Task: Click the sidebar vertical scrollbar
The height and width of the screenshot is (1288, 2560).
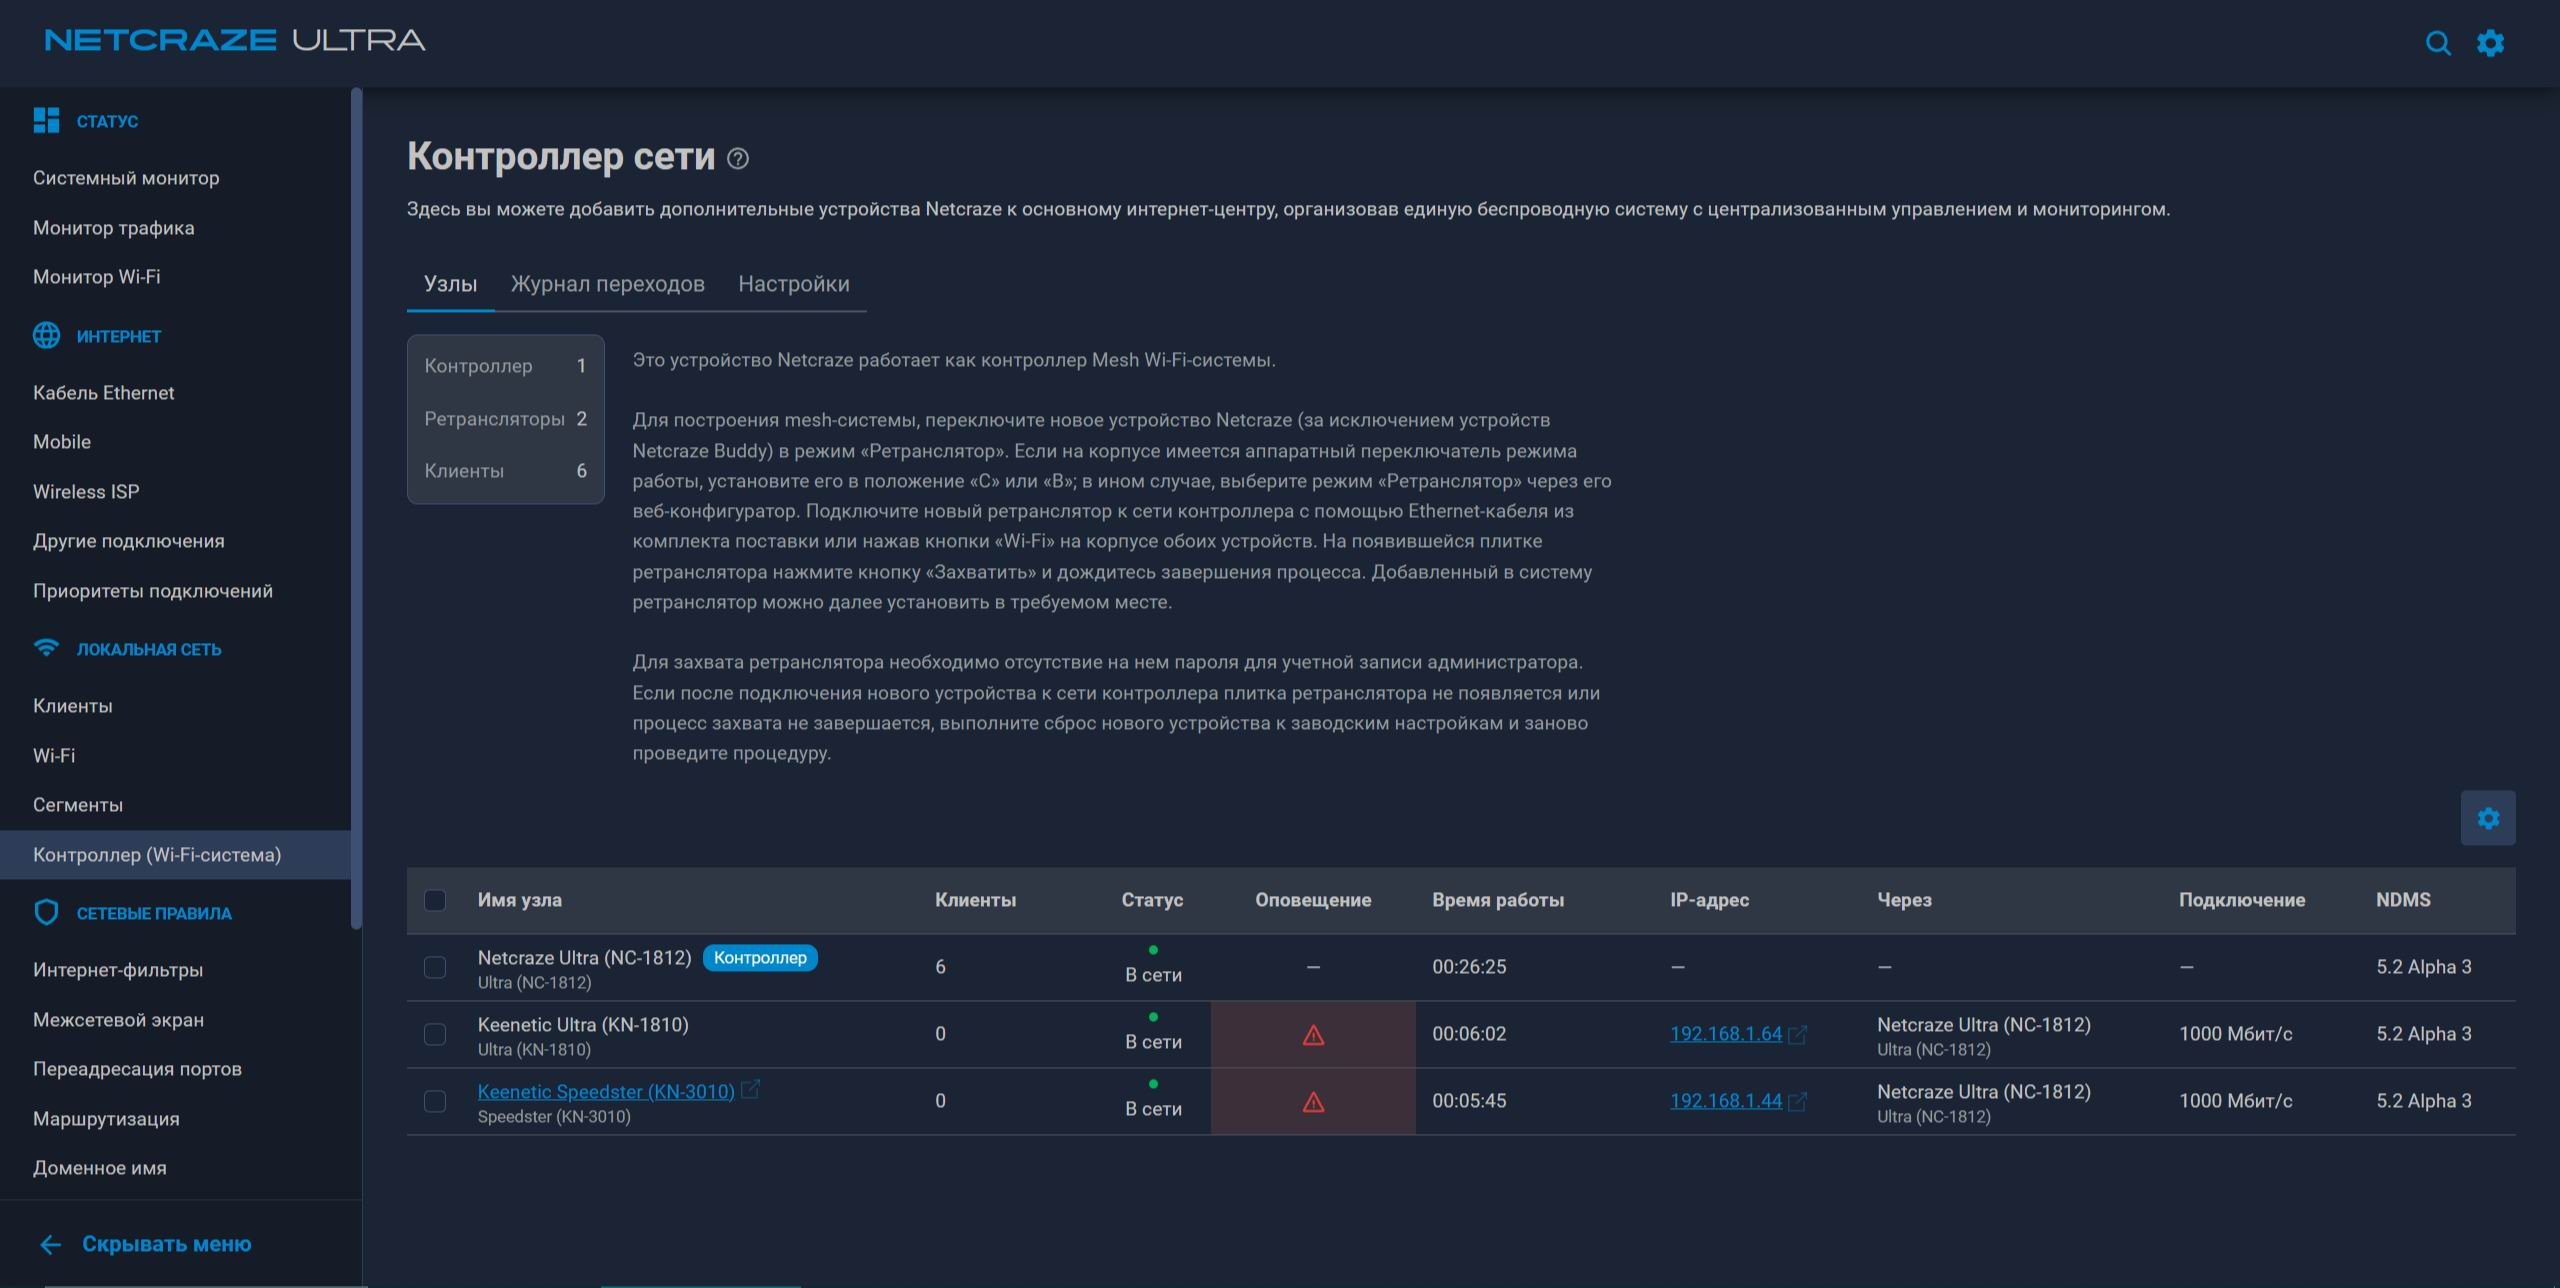Action: 356,508
